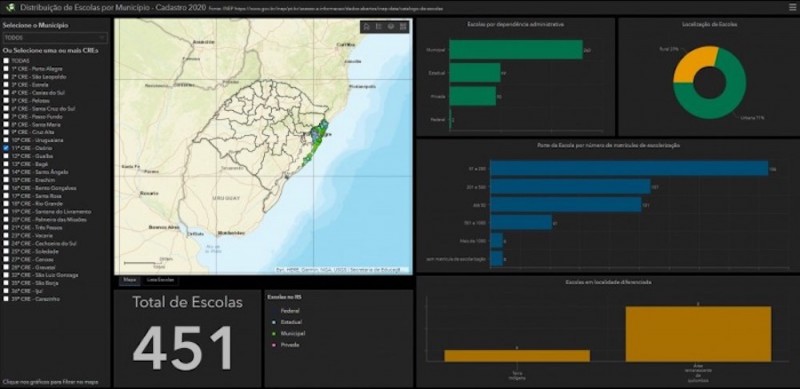Filter by the Privada green bar

click(x=473, y=96)
